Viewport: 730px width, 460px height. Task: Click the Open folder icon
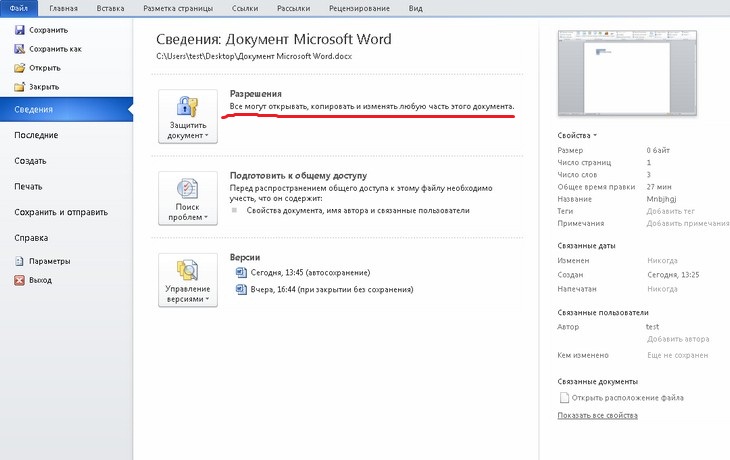20,68
